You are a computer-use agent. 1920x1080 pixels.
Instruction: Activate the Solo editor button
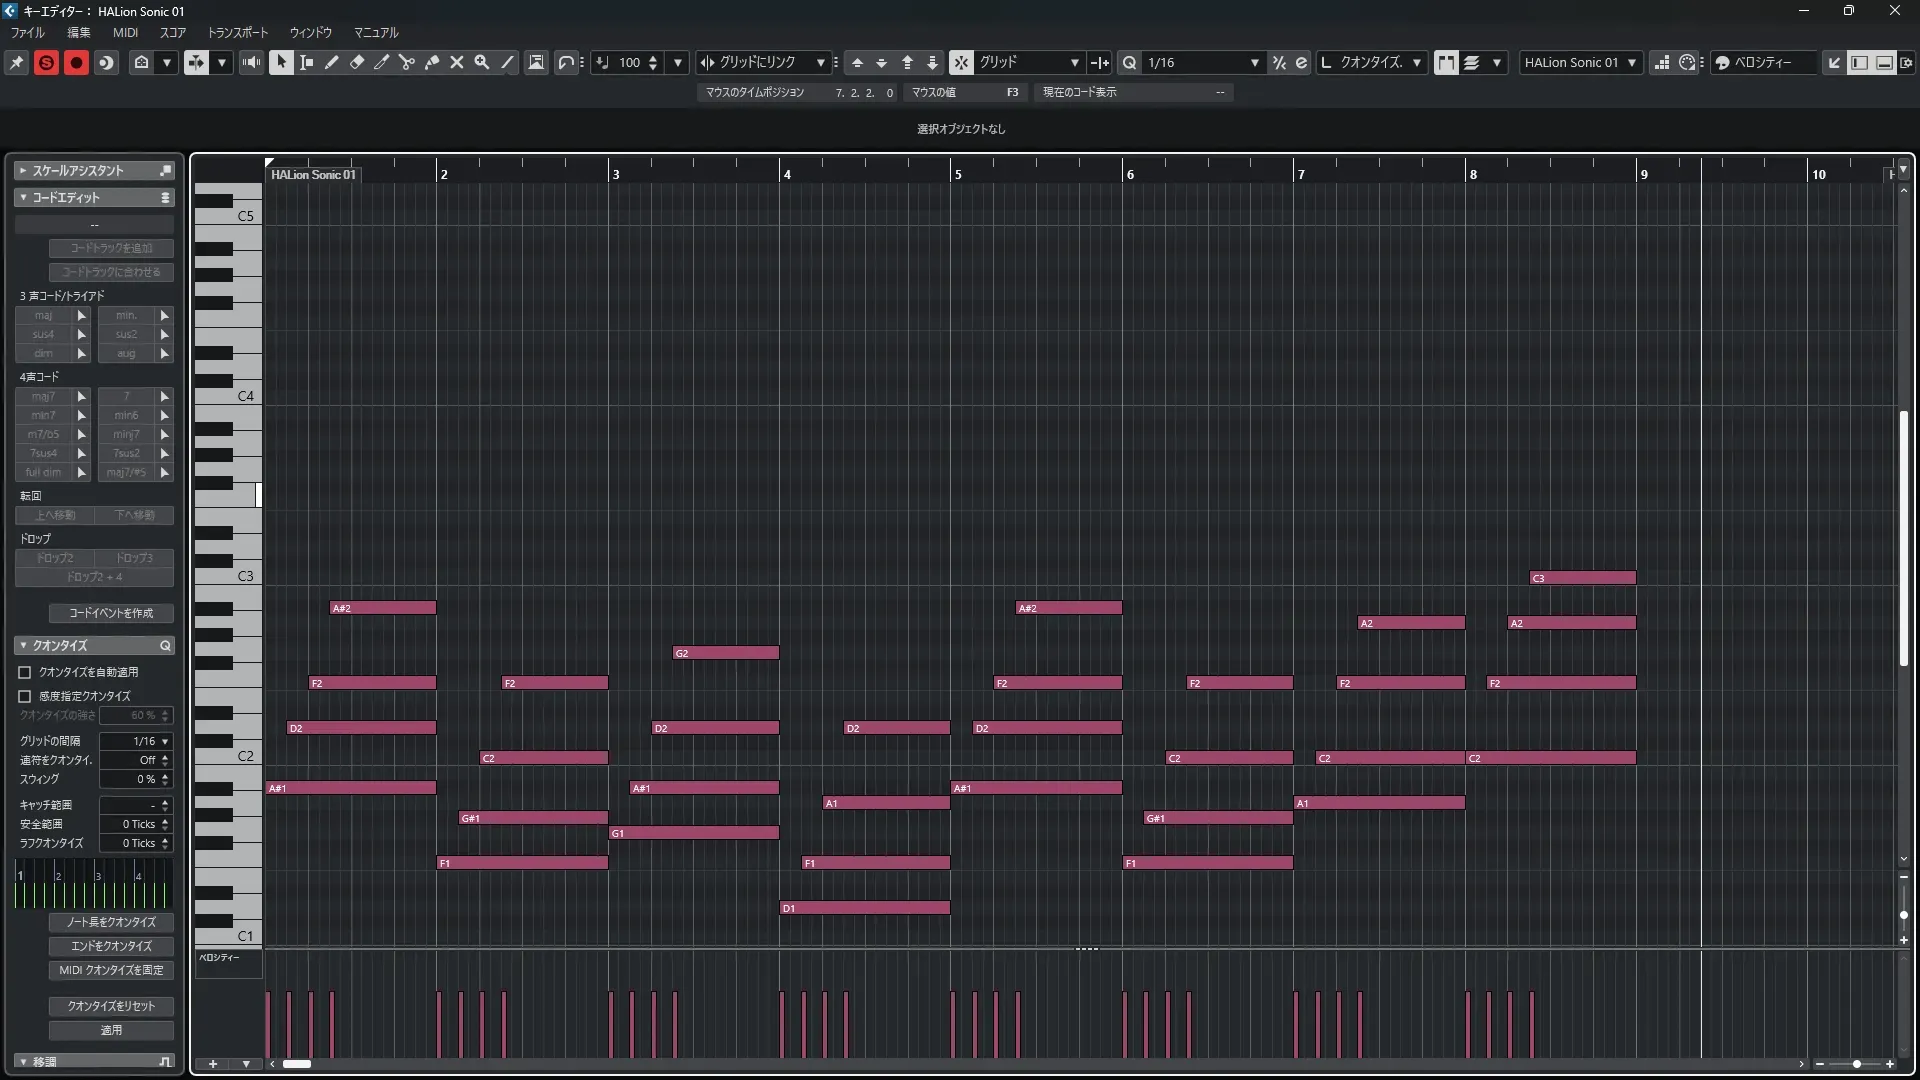click(46, 62)
